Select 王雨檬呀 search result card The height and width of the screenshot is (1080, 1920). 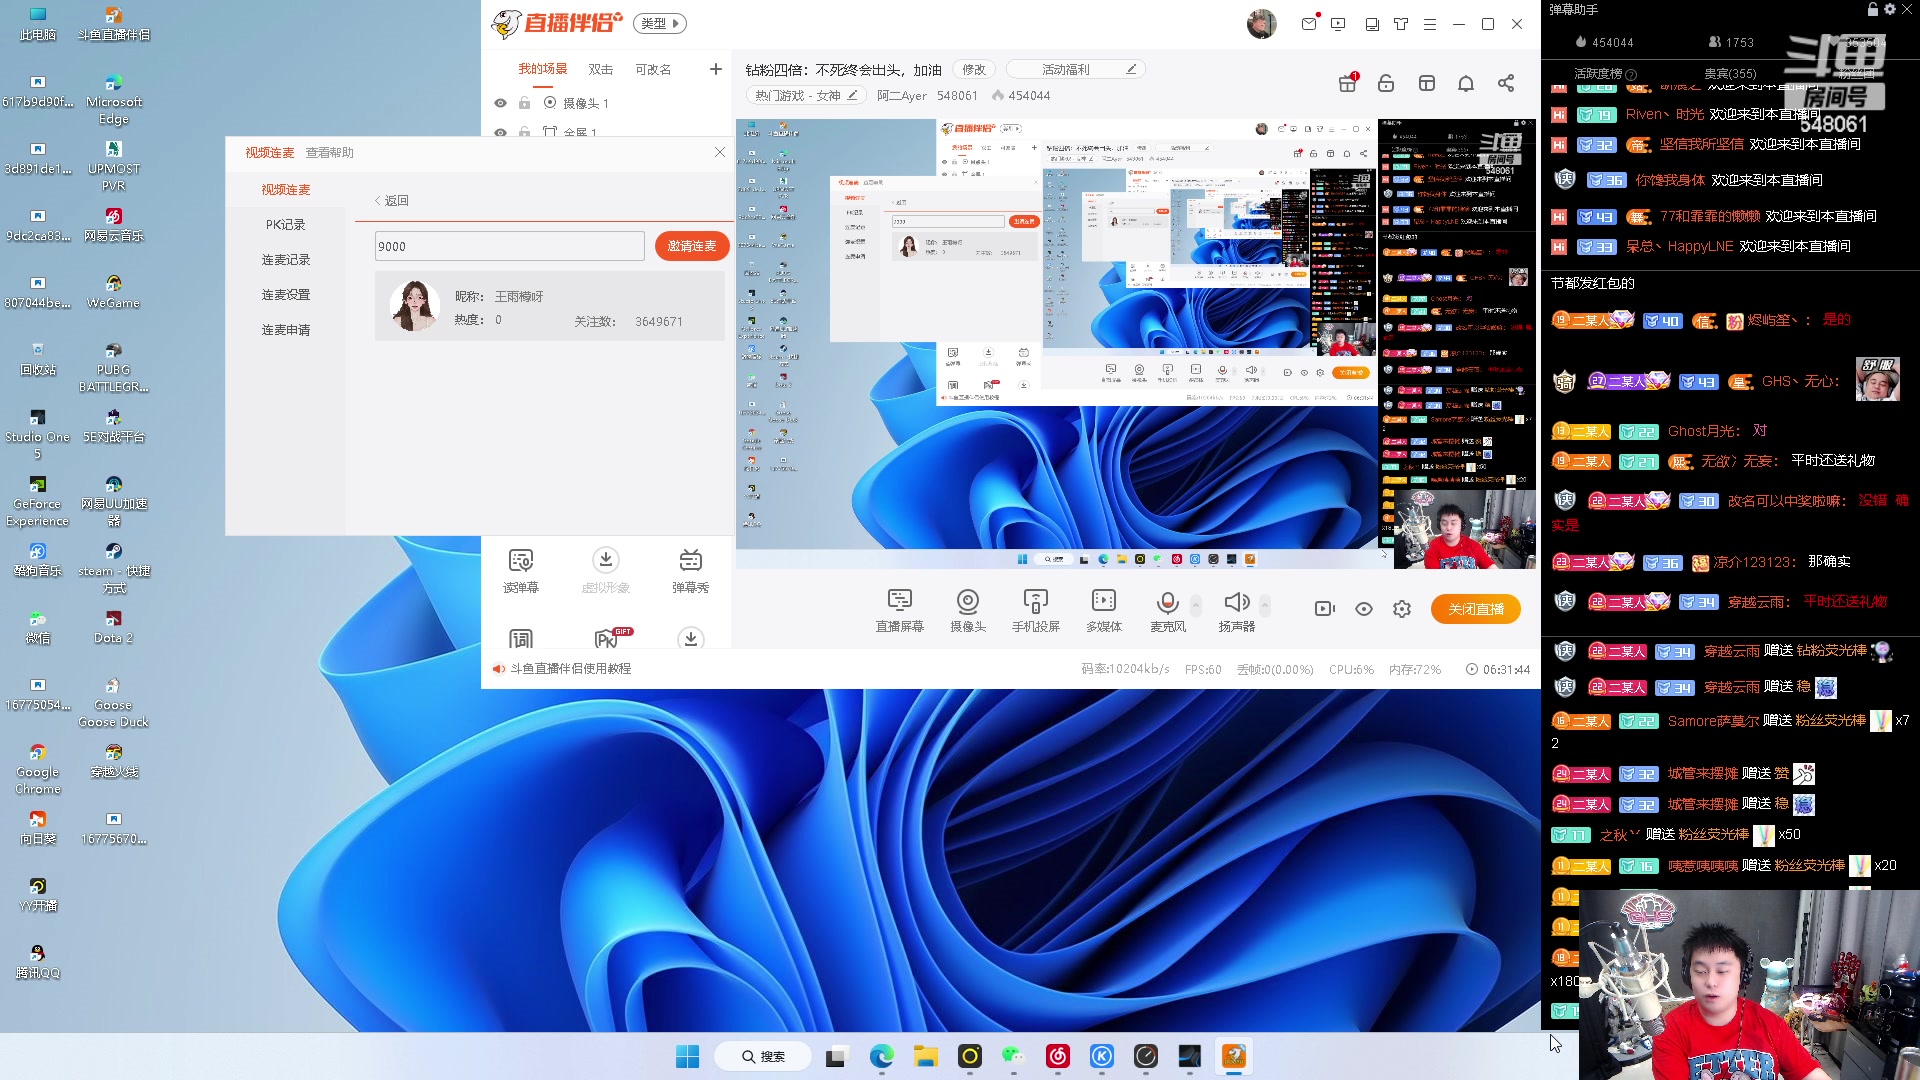click(550, 307)
